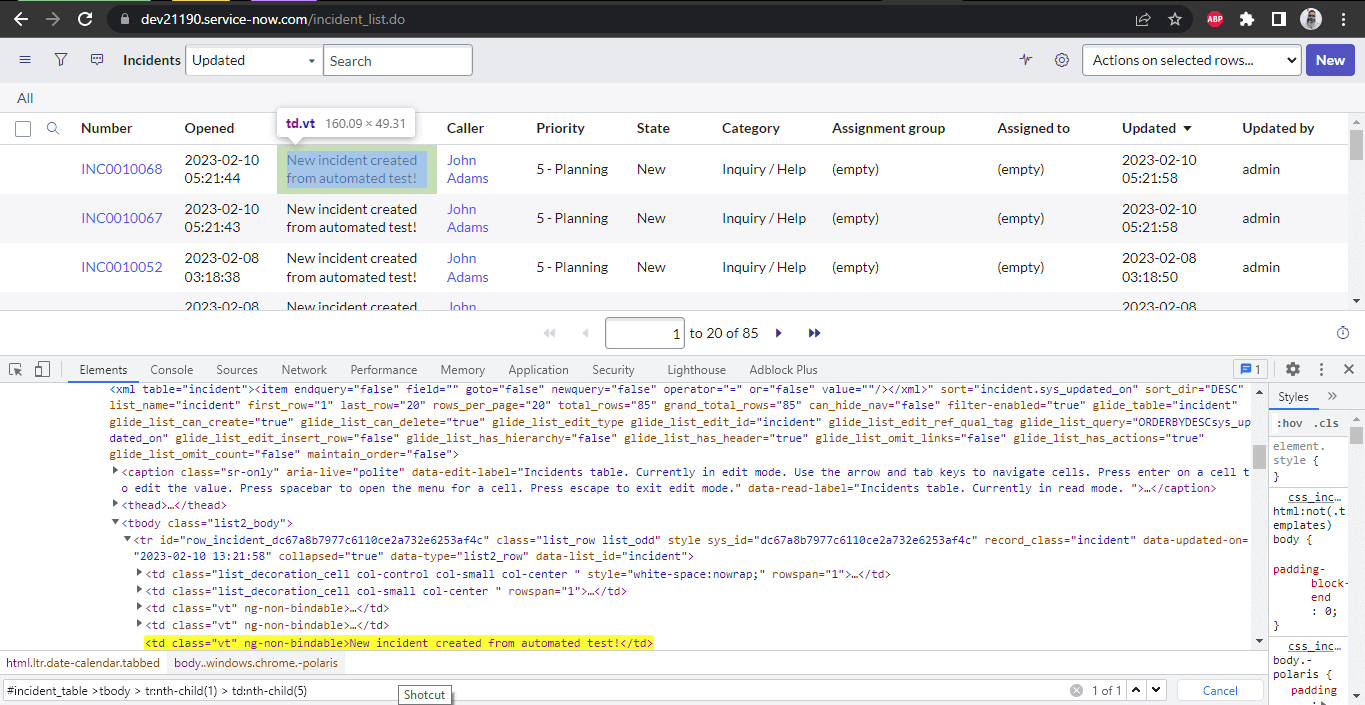Check the select-all rows checkbox
This screenshot has width=1365, height=705.
[23, 129]
